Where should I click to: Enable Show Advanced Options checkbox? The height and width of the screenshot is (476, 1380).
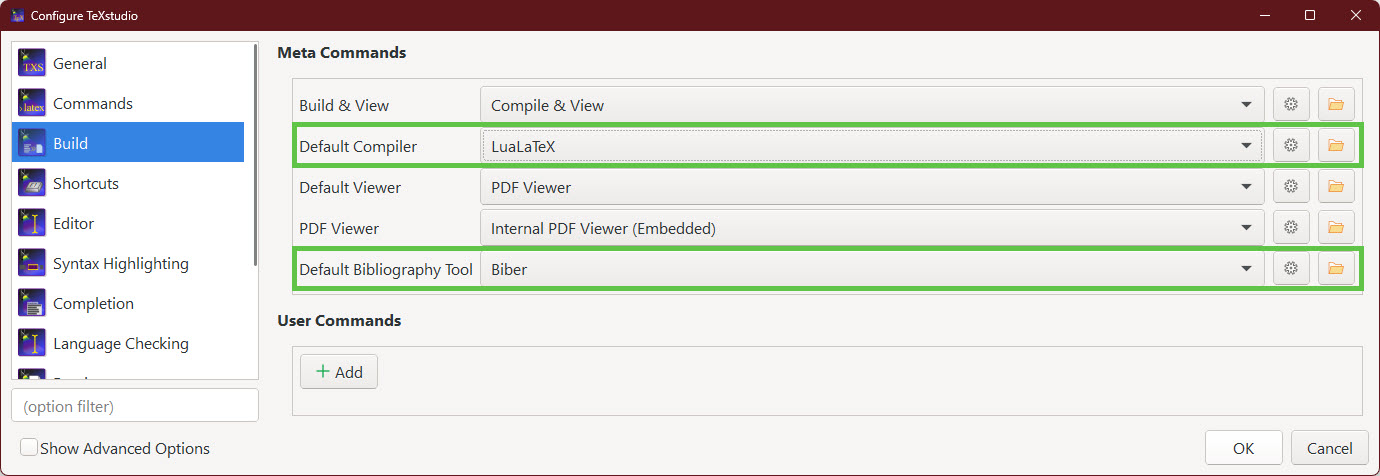tap(30, 448)
